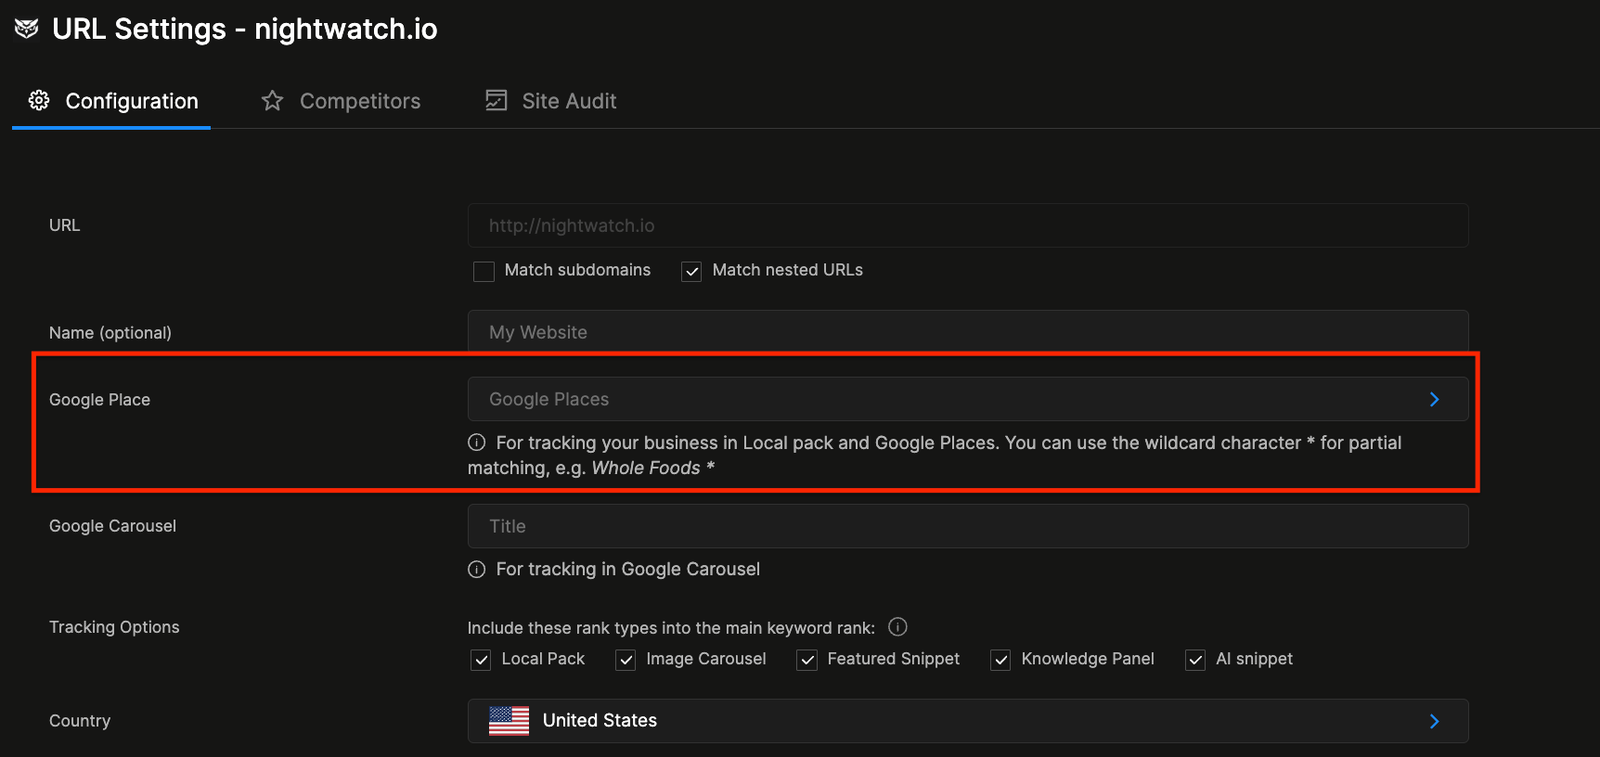Toggle the Featured Snippet checkbox
The image size is (1600, 757).
coord(807,660)
